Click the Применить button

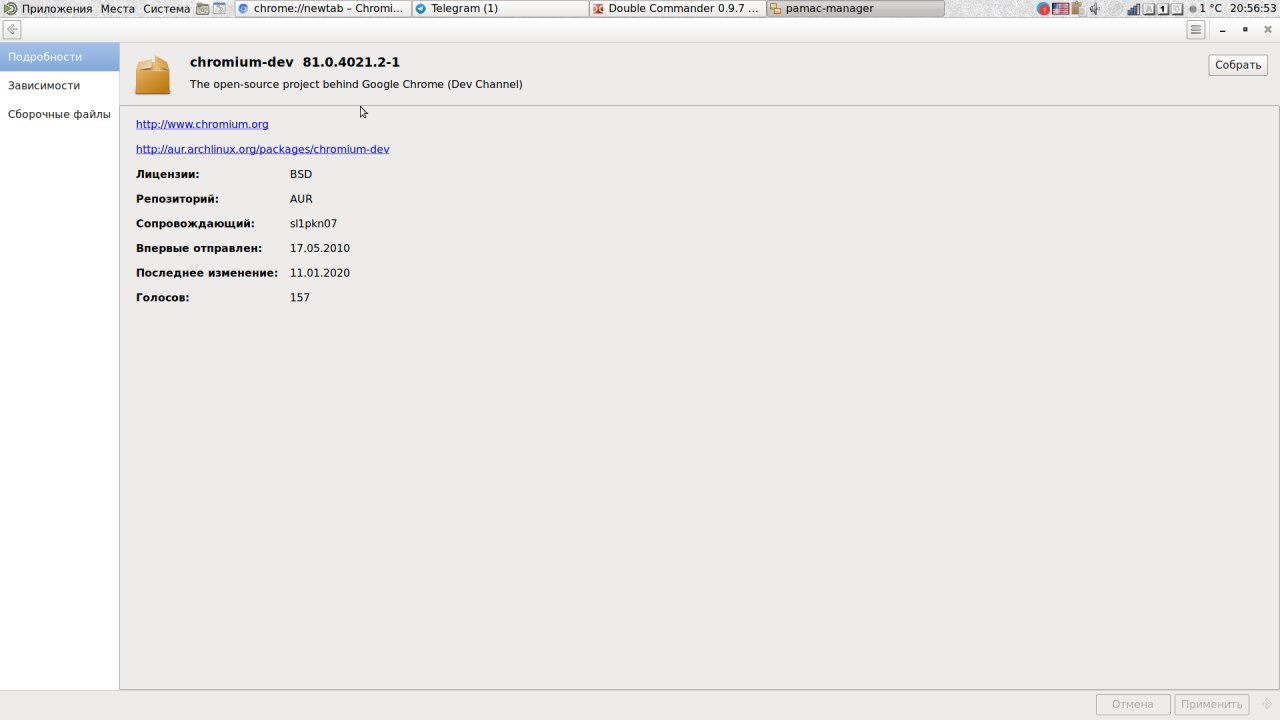tap(1211, 704)
